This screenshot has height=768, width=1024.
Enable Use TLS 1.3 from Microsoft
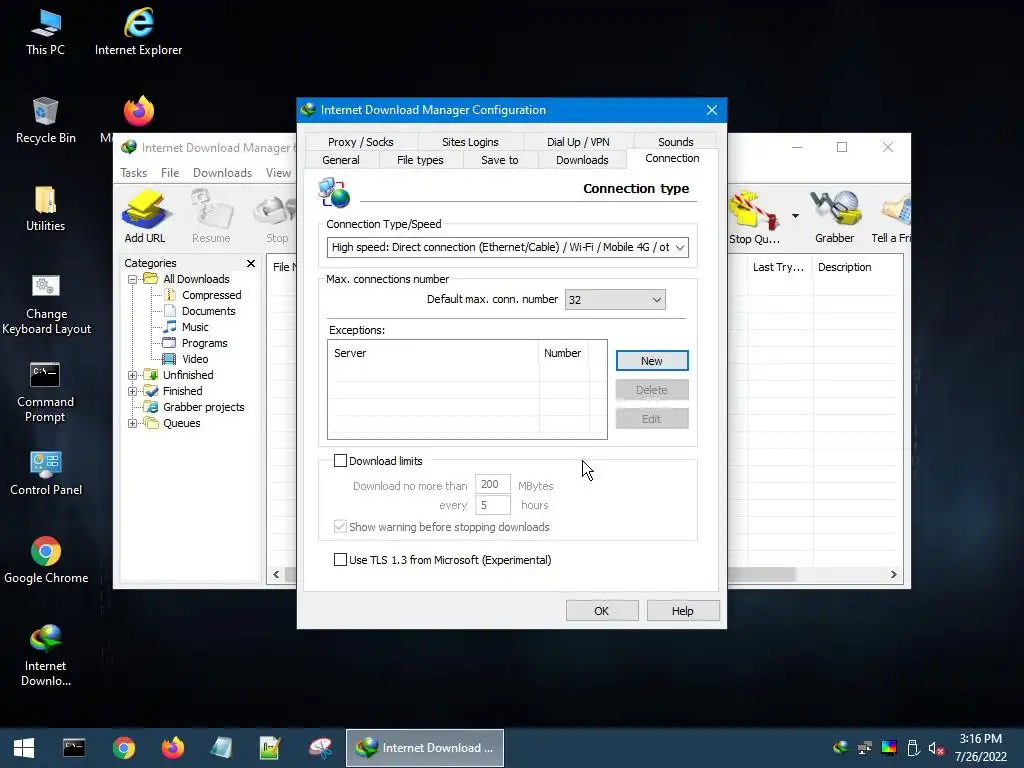[x=340, y=560]
